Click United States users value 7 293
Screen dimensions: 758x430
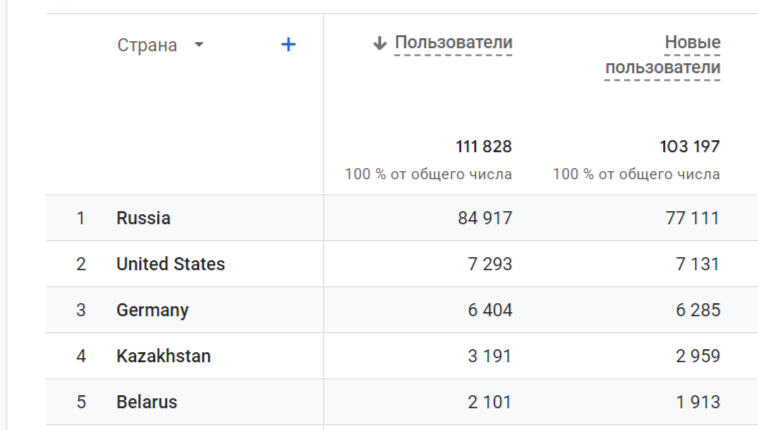pyautogui.click(x=490, y=264)
